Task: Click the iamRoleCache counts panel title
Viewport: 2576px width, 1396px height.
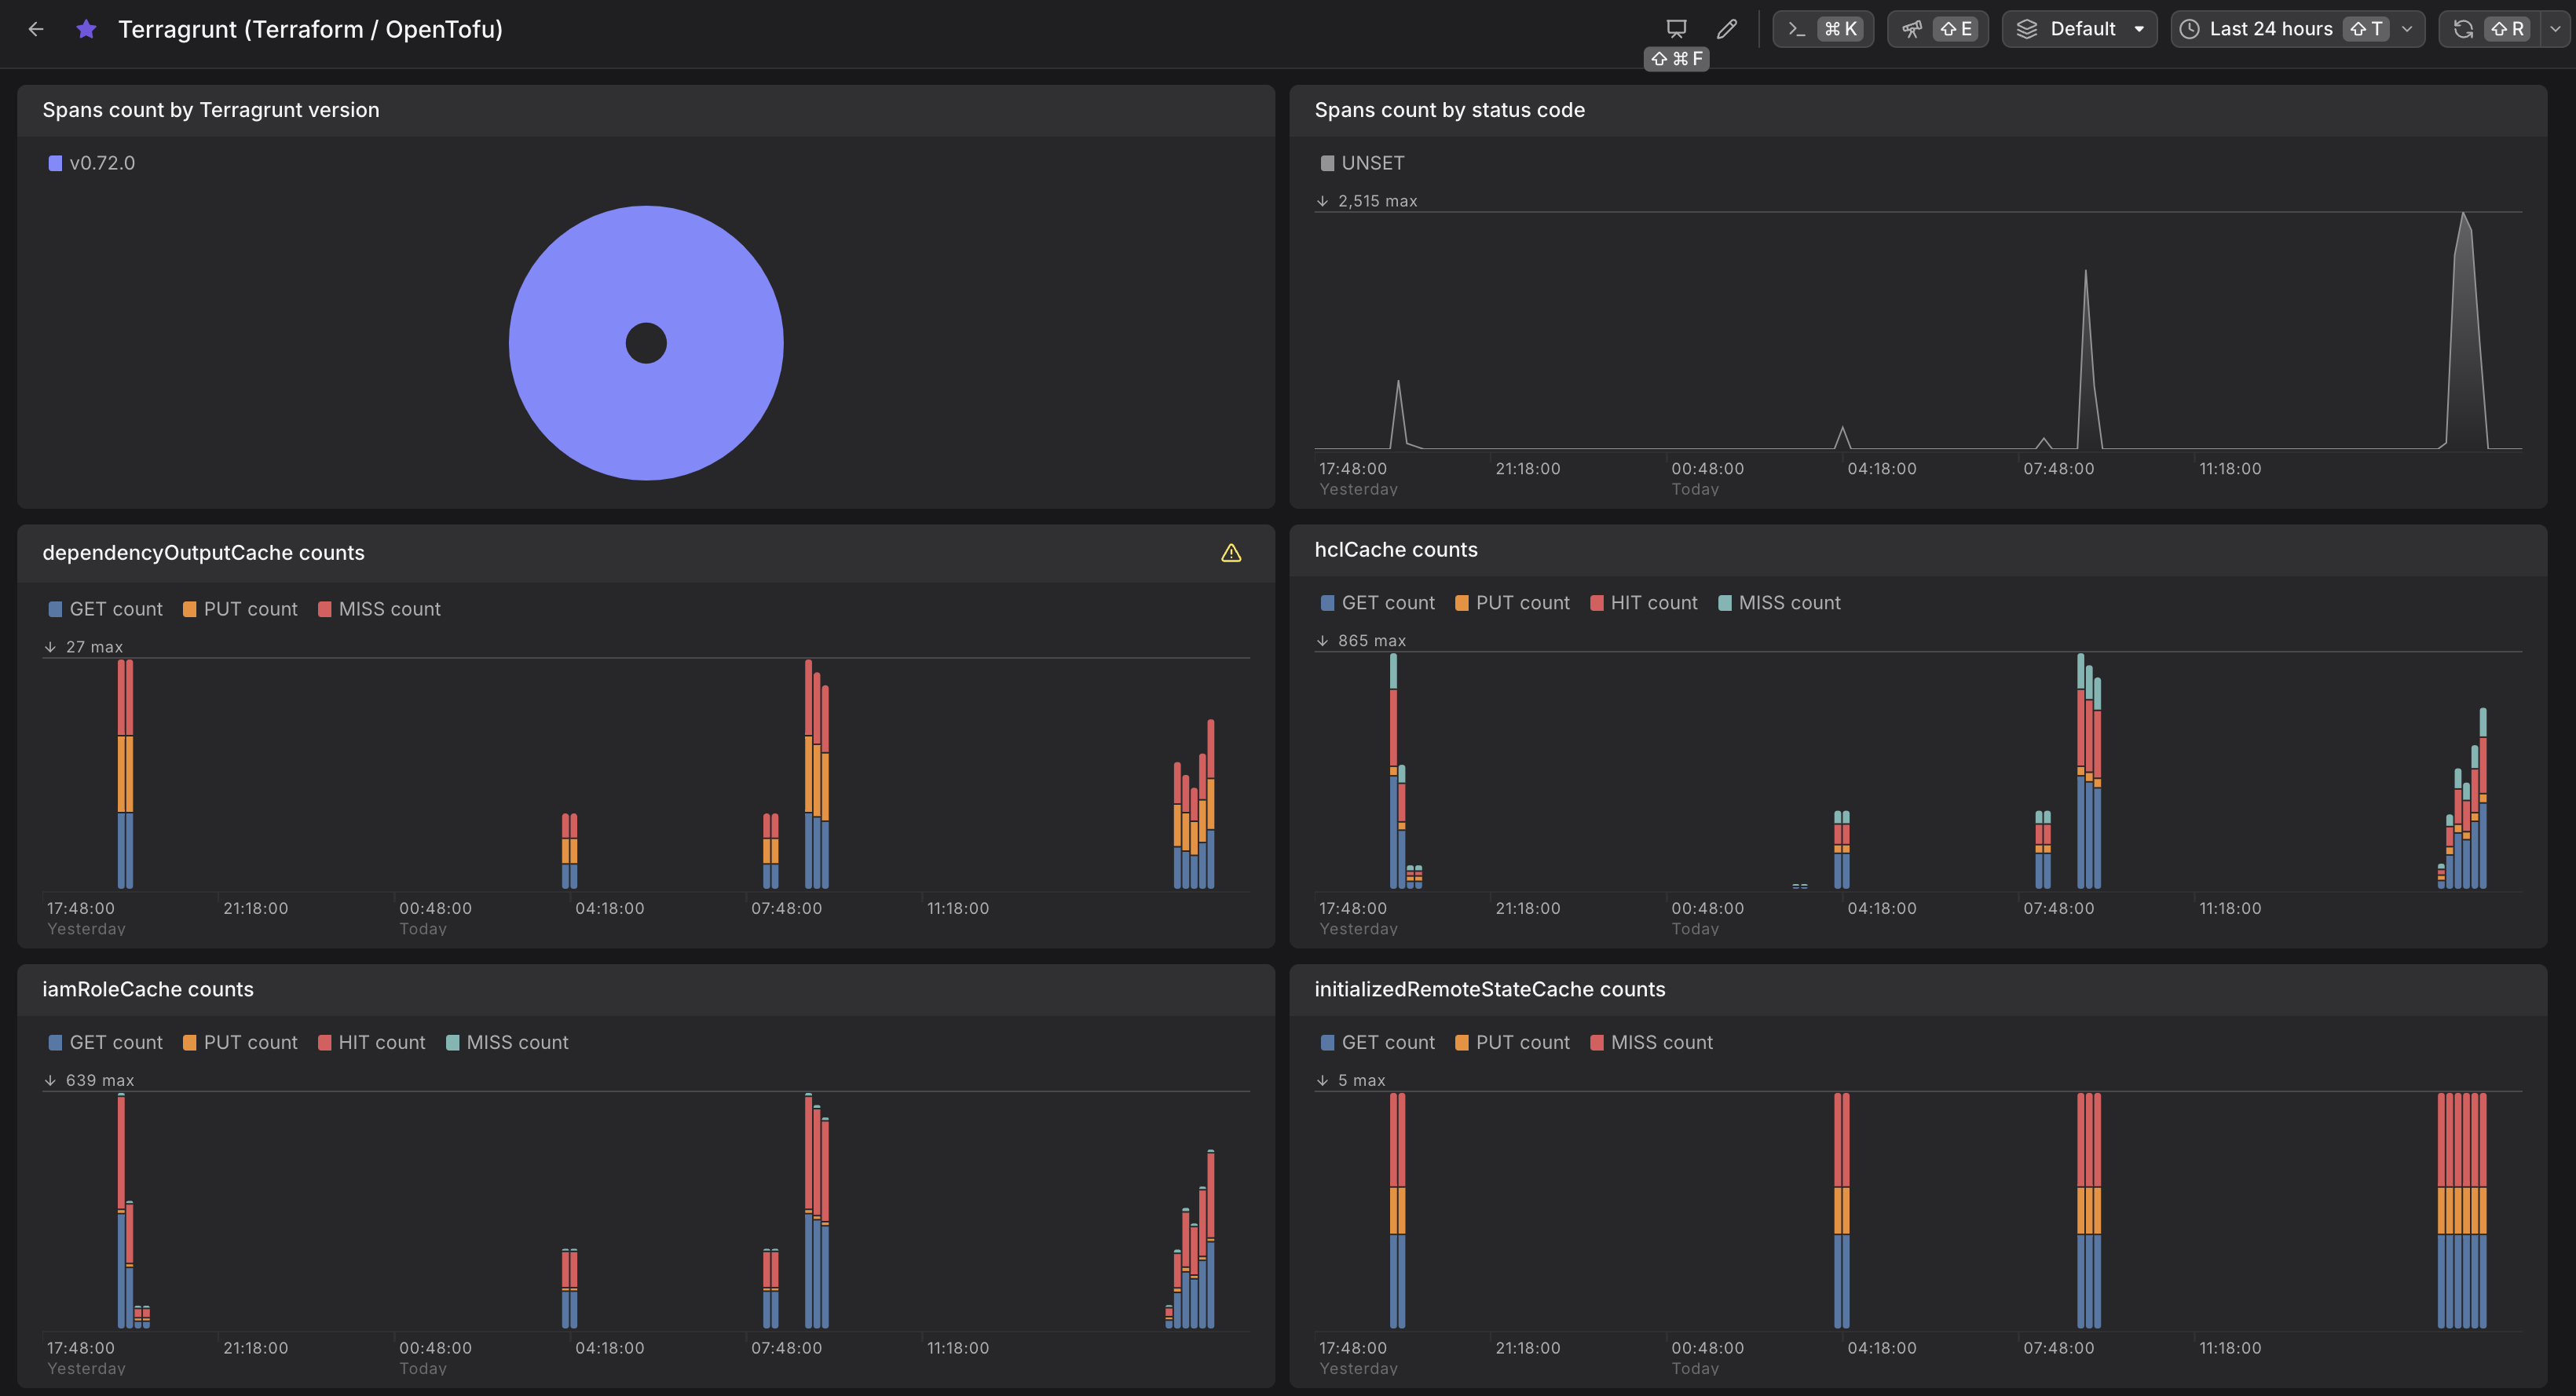Action: click(x=148, y=989)
